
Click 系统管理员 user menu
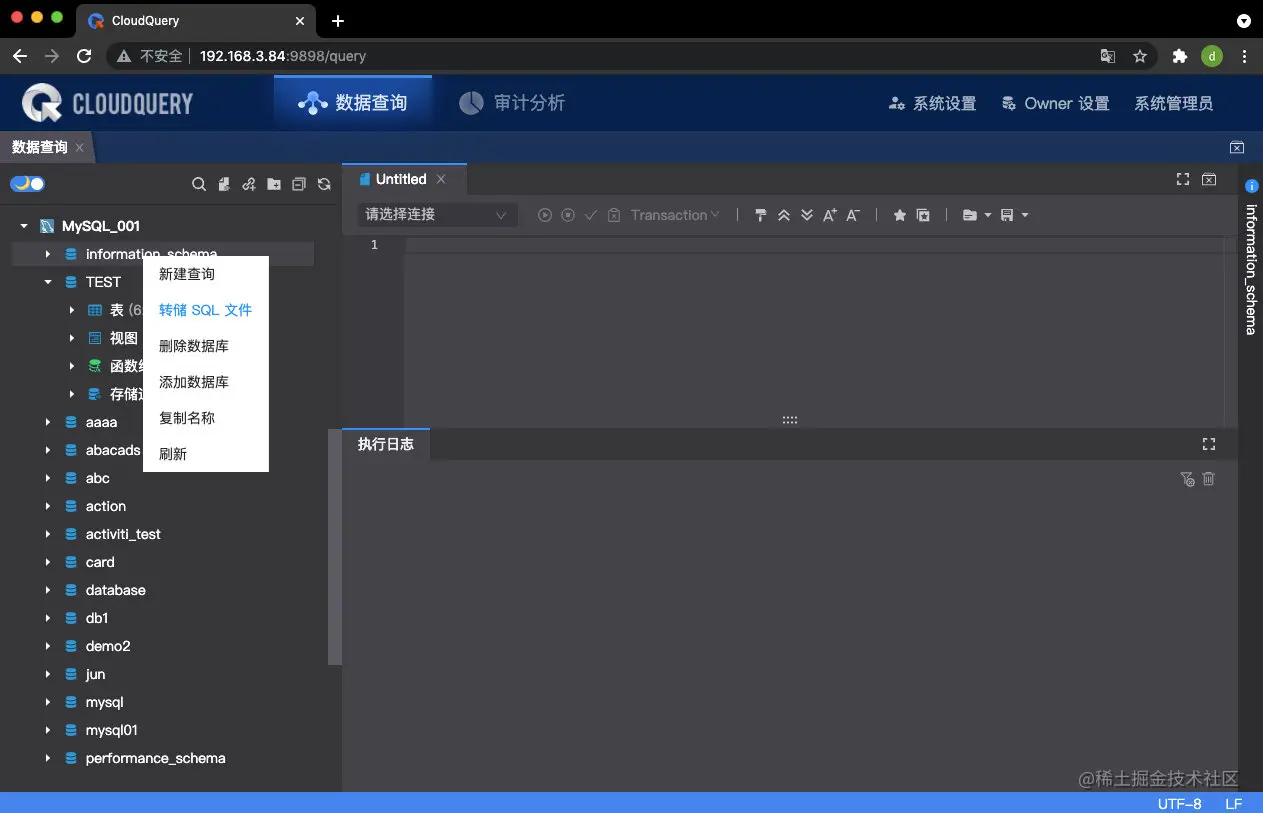(x=1173, y=104)
